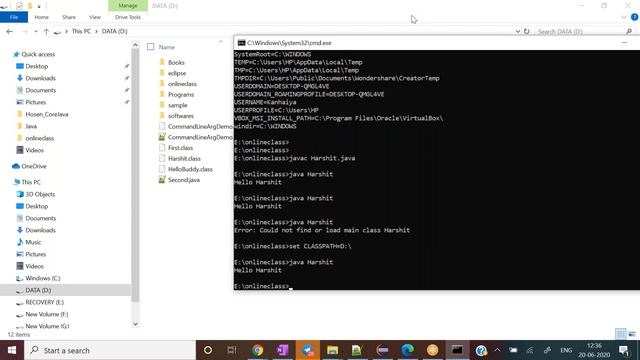Open Task View on the taskbar
640x360 pixels.
pos(232,350)
